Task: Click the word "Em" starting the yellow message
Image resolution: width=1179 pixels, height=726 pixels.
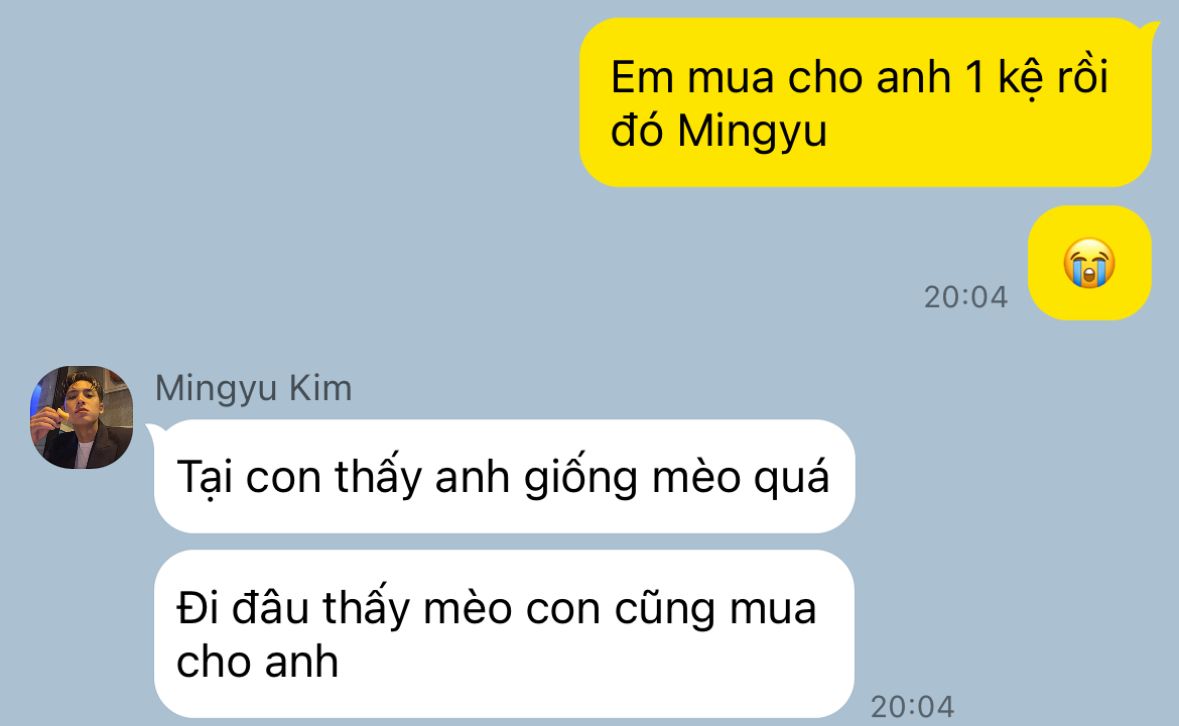Action: click(641, 77)
